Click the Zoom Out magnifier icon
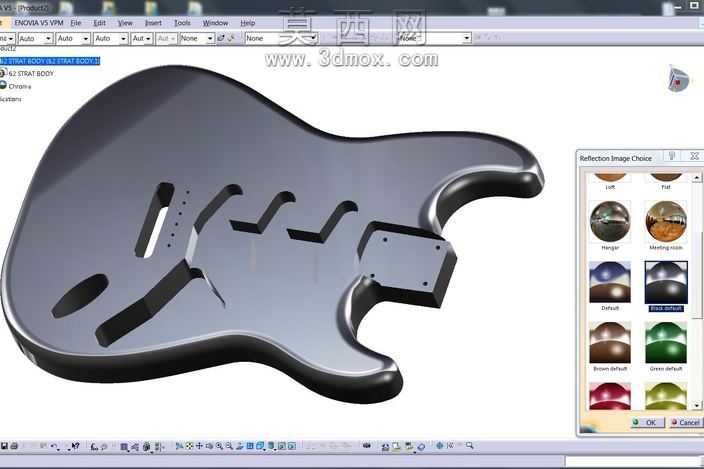This screenshot has width=704, height=469. (229, 446)
